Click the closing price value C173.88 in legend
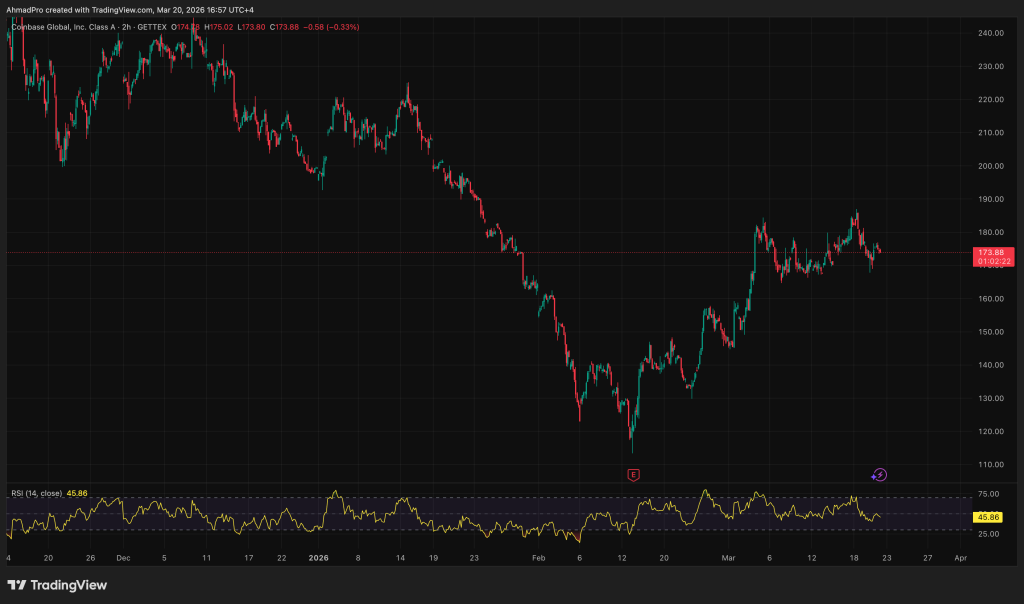 coord(286,24)
